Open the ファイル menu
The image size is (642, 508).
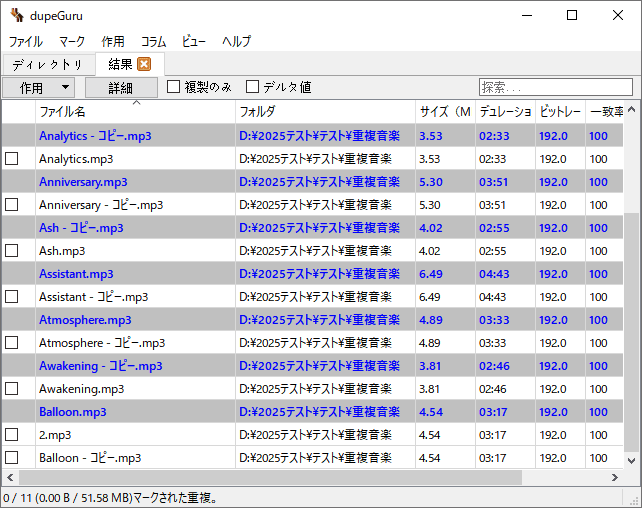(26, 41)
